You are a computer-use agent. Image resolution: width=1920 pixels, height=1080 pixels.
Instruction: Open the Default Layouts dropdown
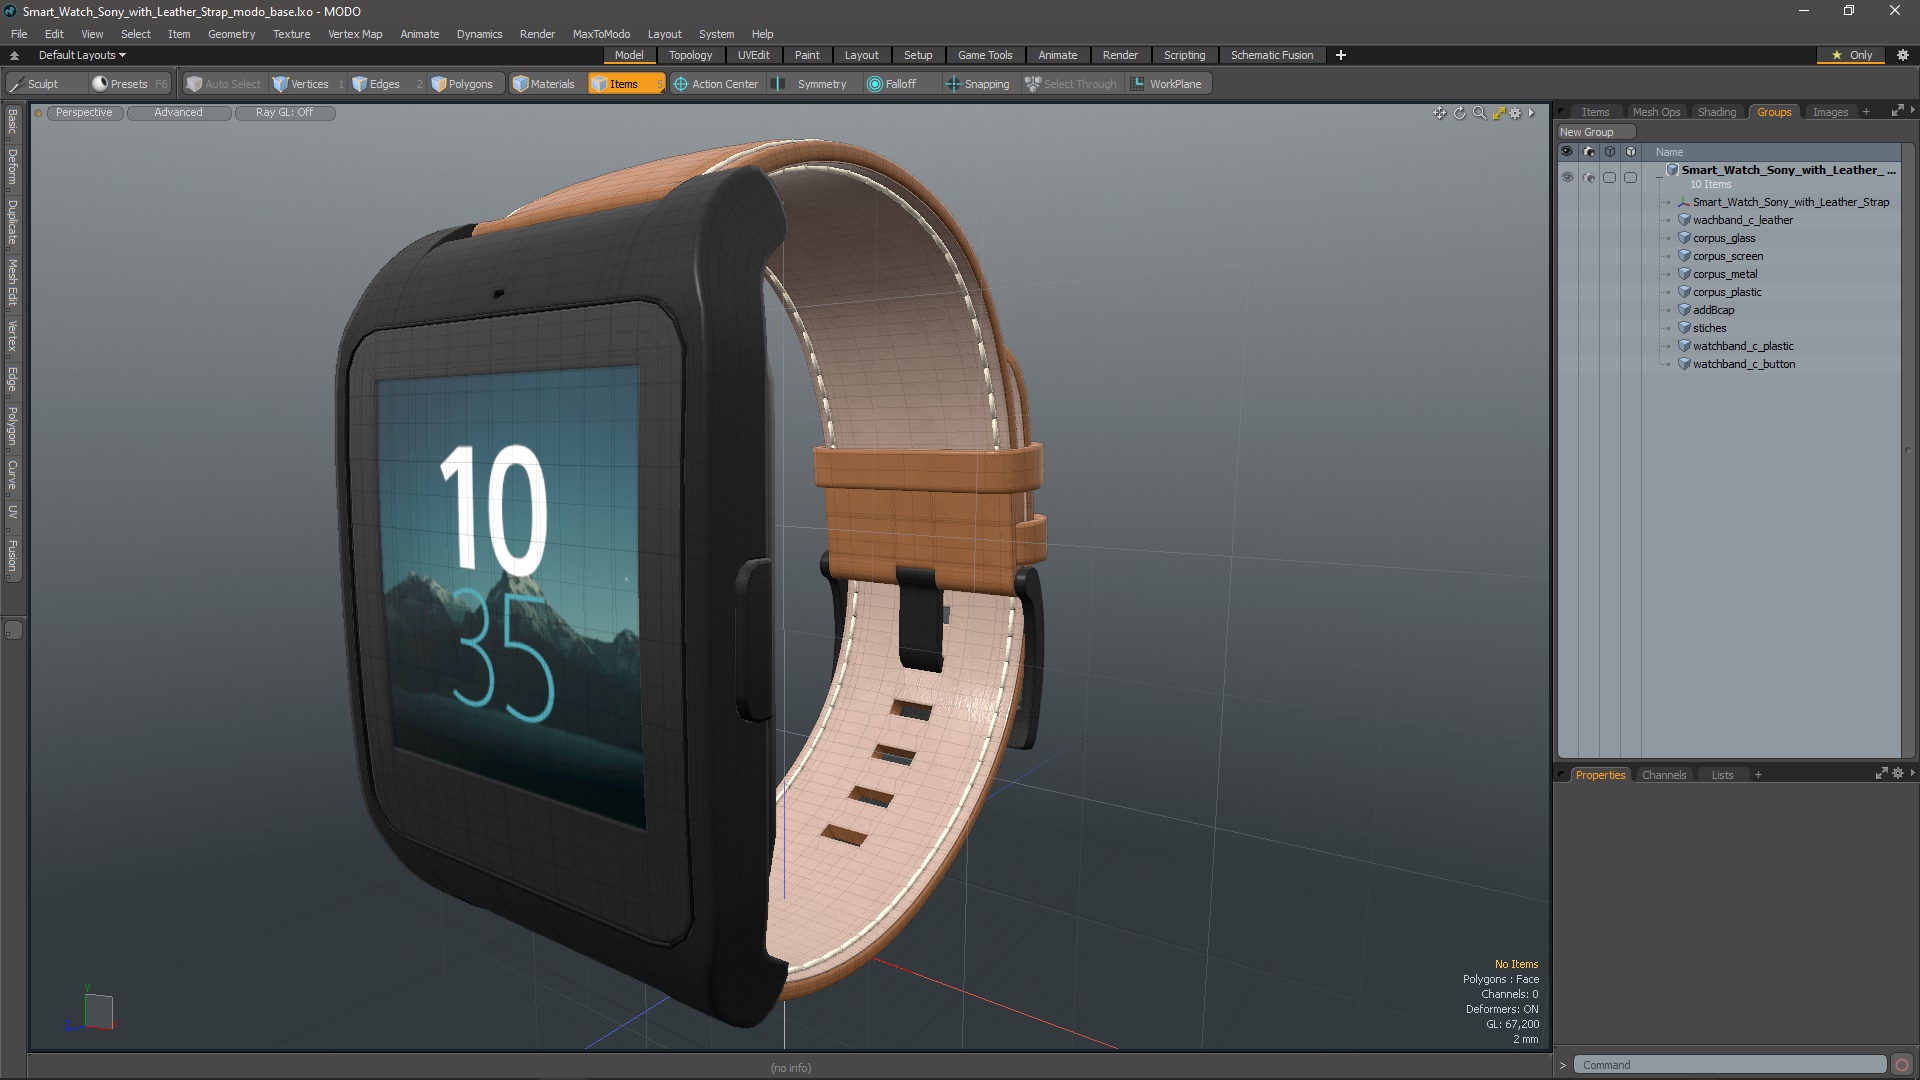point(78,54)
